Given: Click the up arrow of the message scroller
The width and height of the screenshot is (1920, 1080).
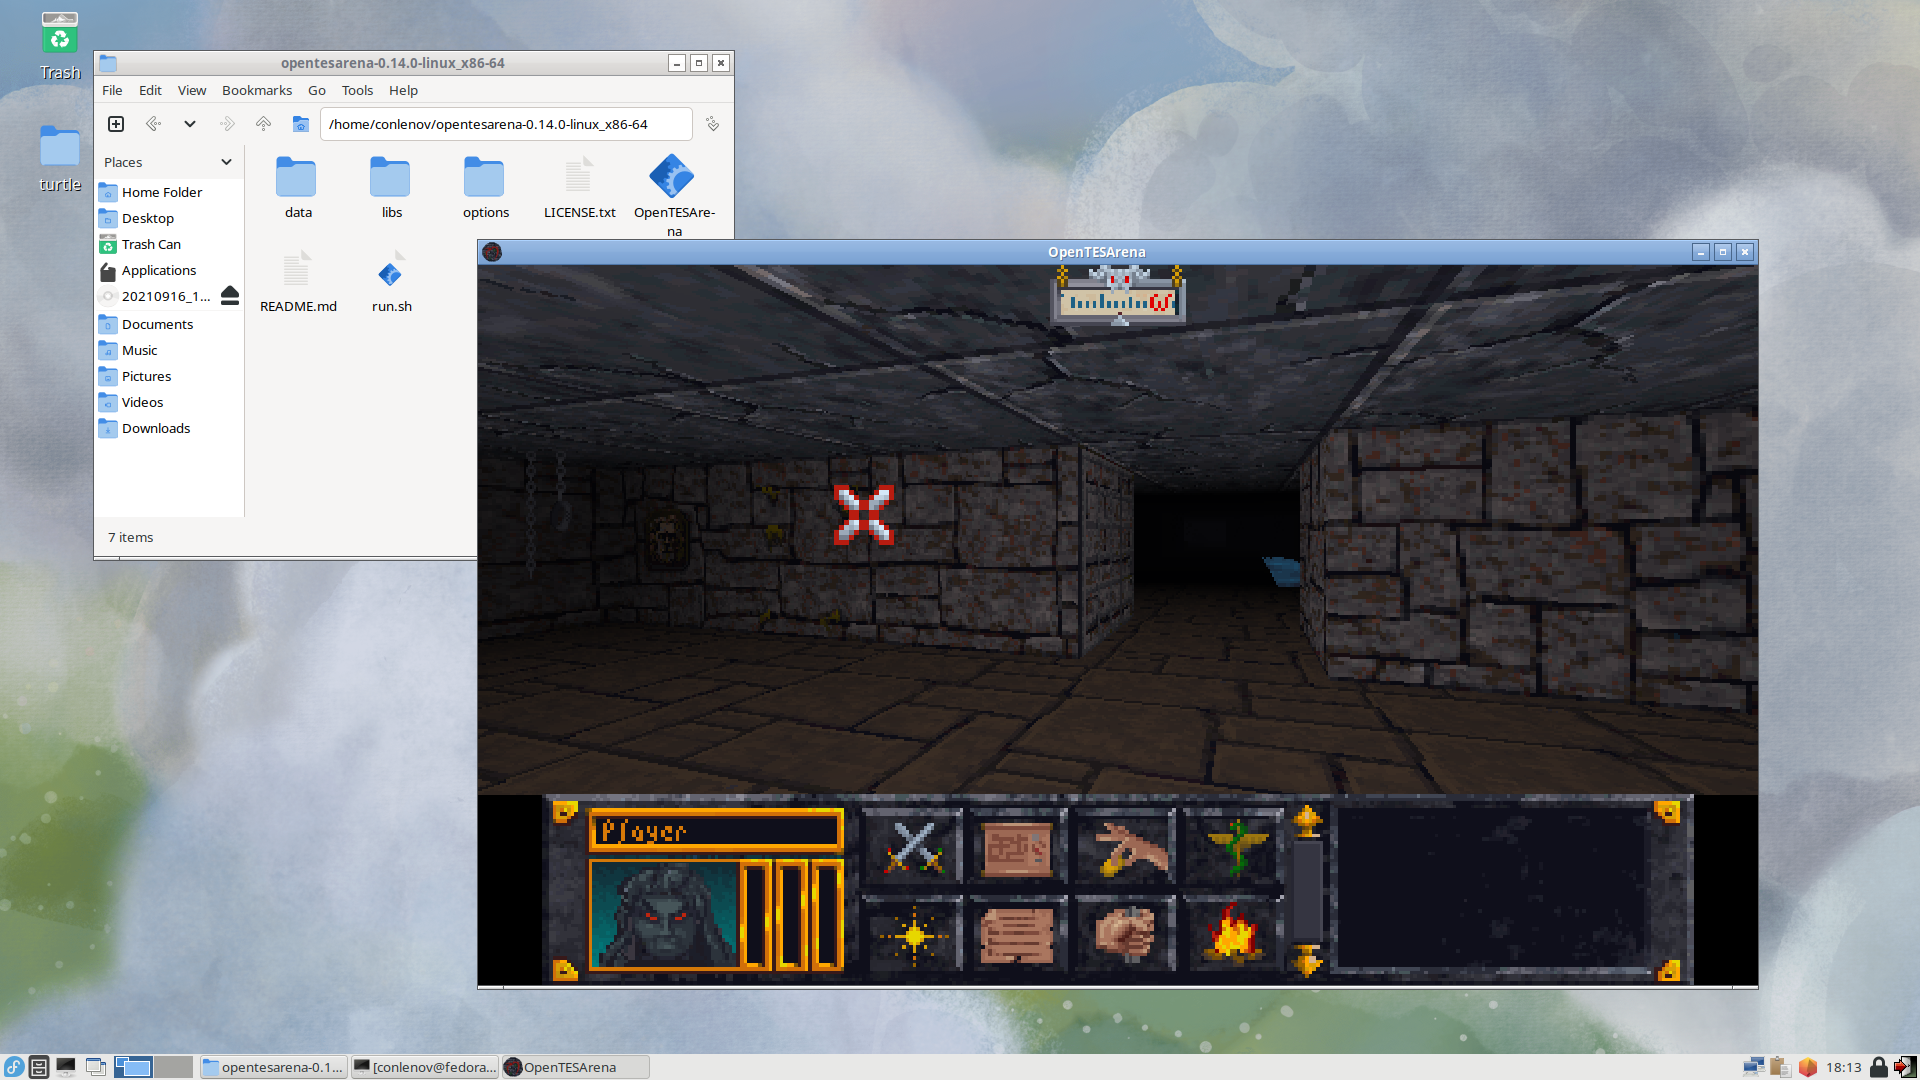Looking at the screenshot, I should (1307, 822).
